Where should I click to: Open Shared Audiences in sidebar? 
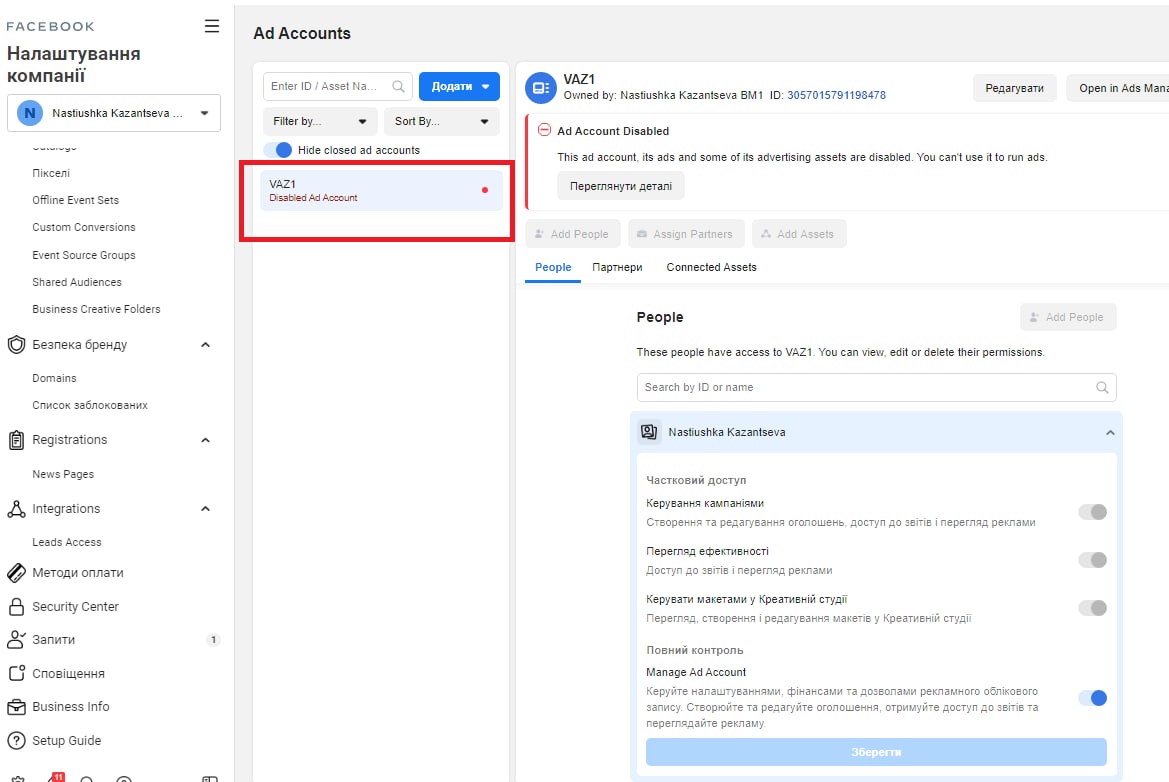coord(77,282)
